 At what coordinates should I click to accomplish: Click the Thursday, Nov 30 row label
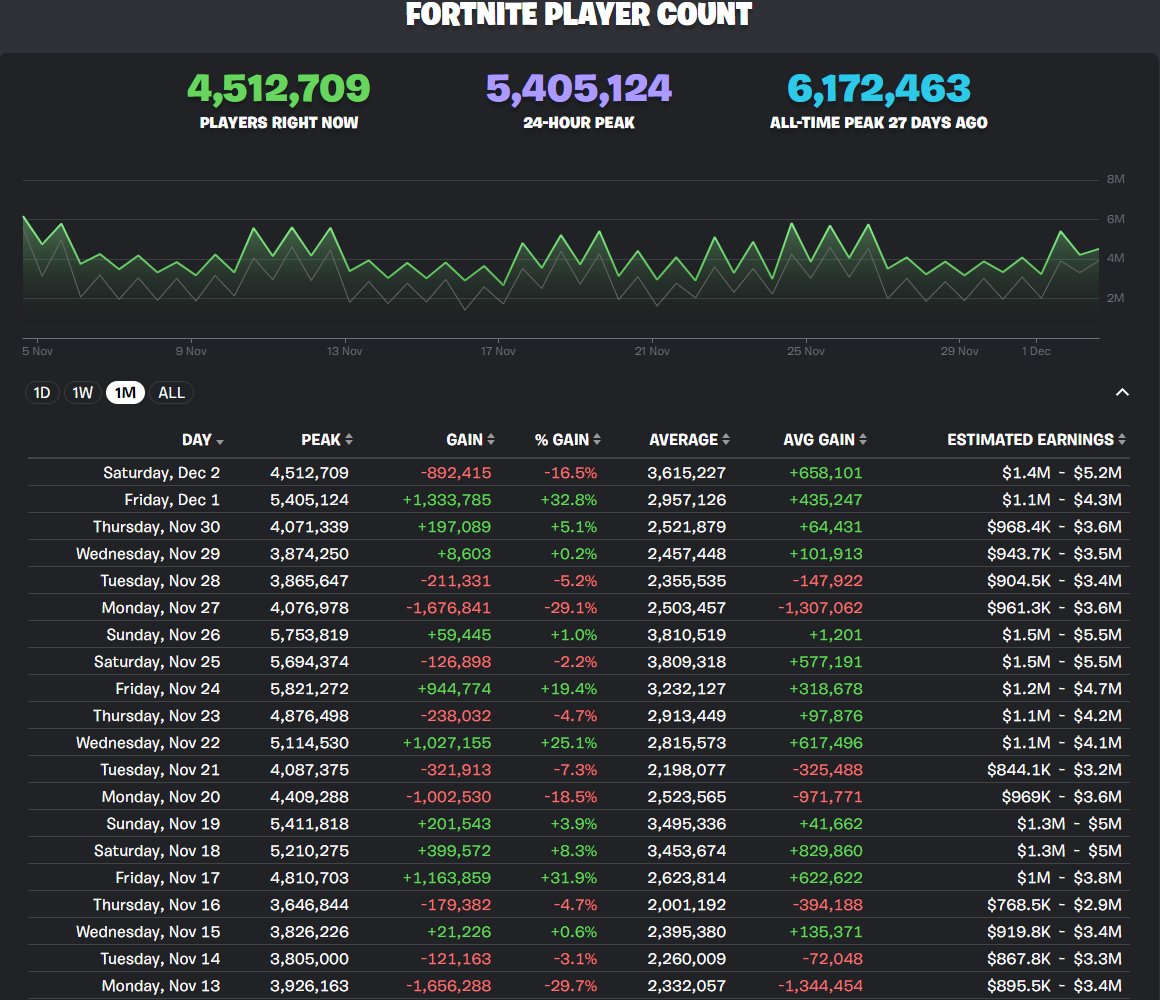[156, 527]
